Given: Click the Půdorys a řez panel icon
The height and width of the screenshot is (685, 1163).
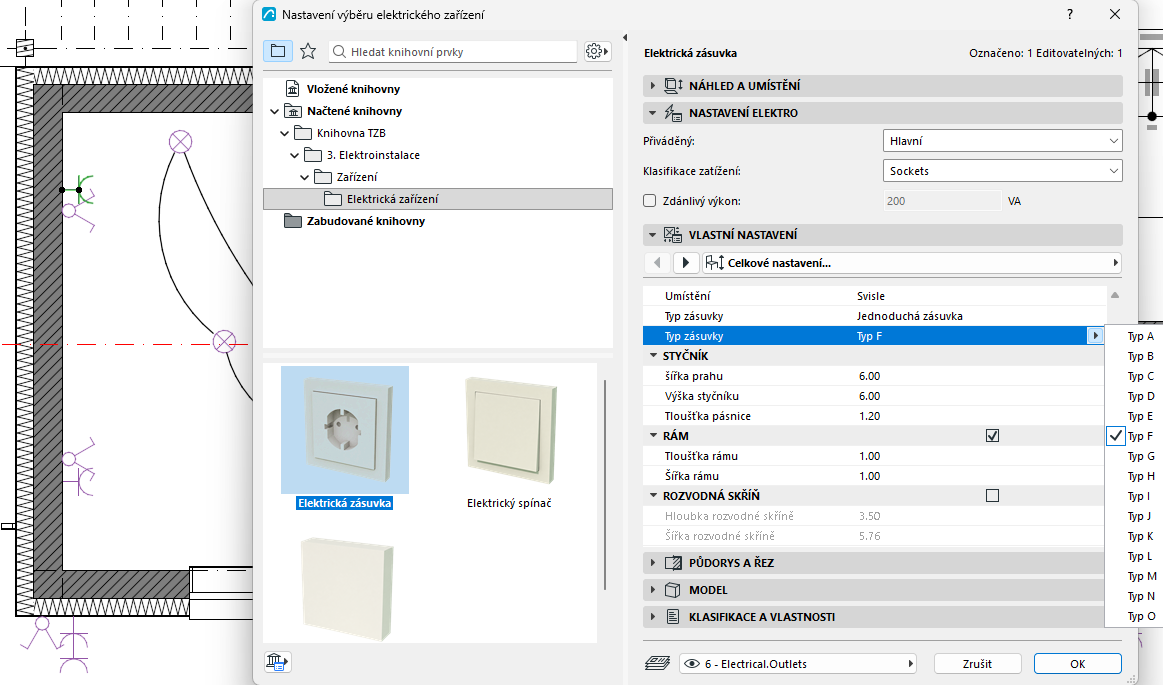Looking at the screenshot, I should pos(673,563).
